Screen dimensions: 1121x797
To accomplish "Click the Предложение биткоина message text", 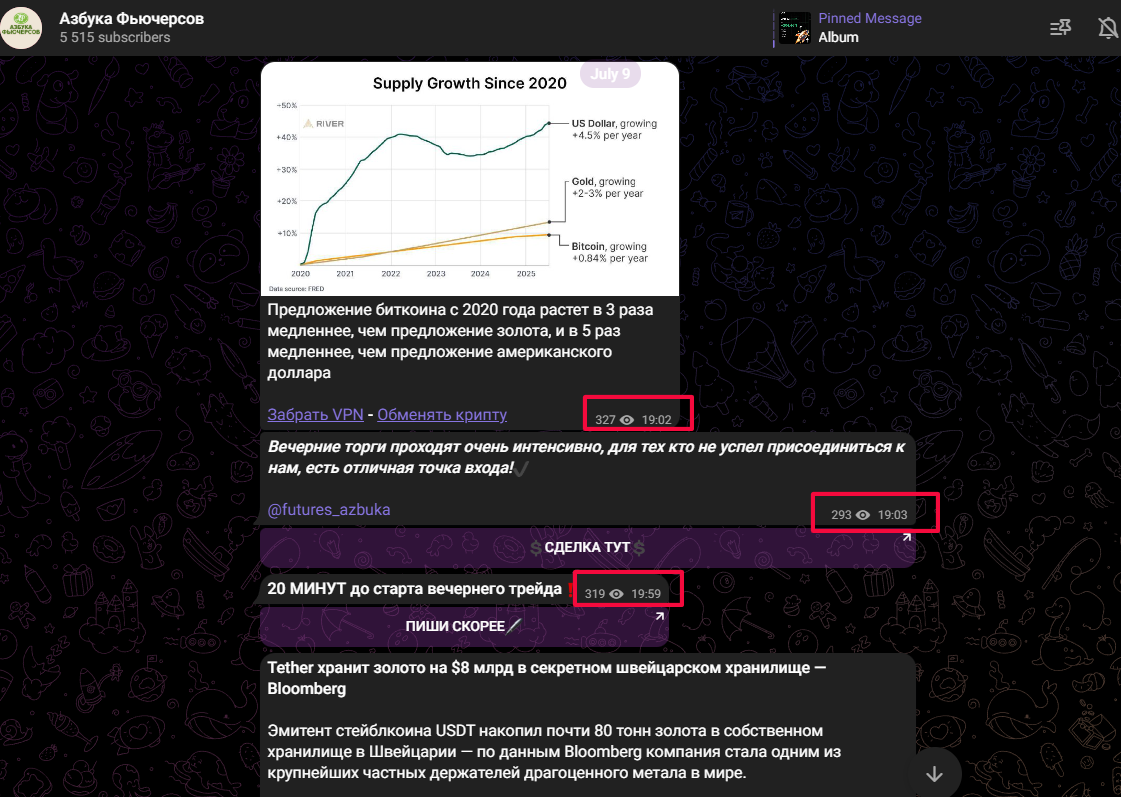I will pyautogui.click(x=460, y=341).
